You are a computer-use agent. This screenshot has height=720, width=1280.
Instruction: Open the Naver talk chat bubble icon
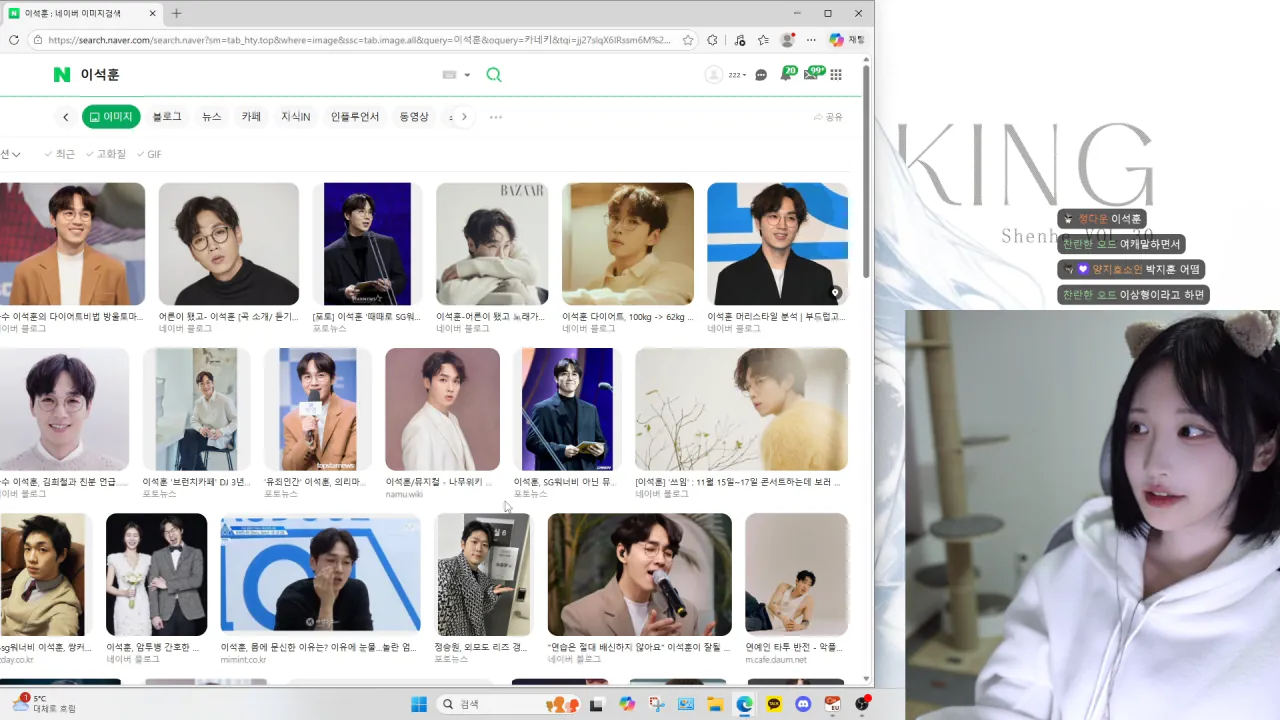tap(761, 75)
